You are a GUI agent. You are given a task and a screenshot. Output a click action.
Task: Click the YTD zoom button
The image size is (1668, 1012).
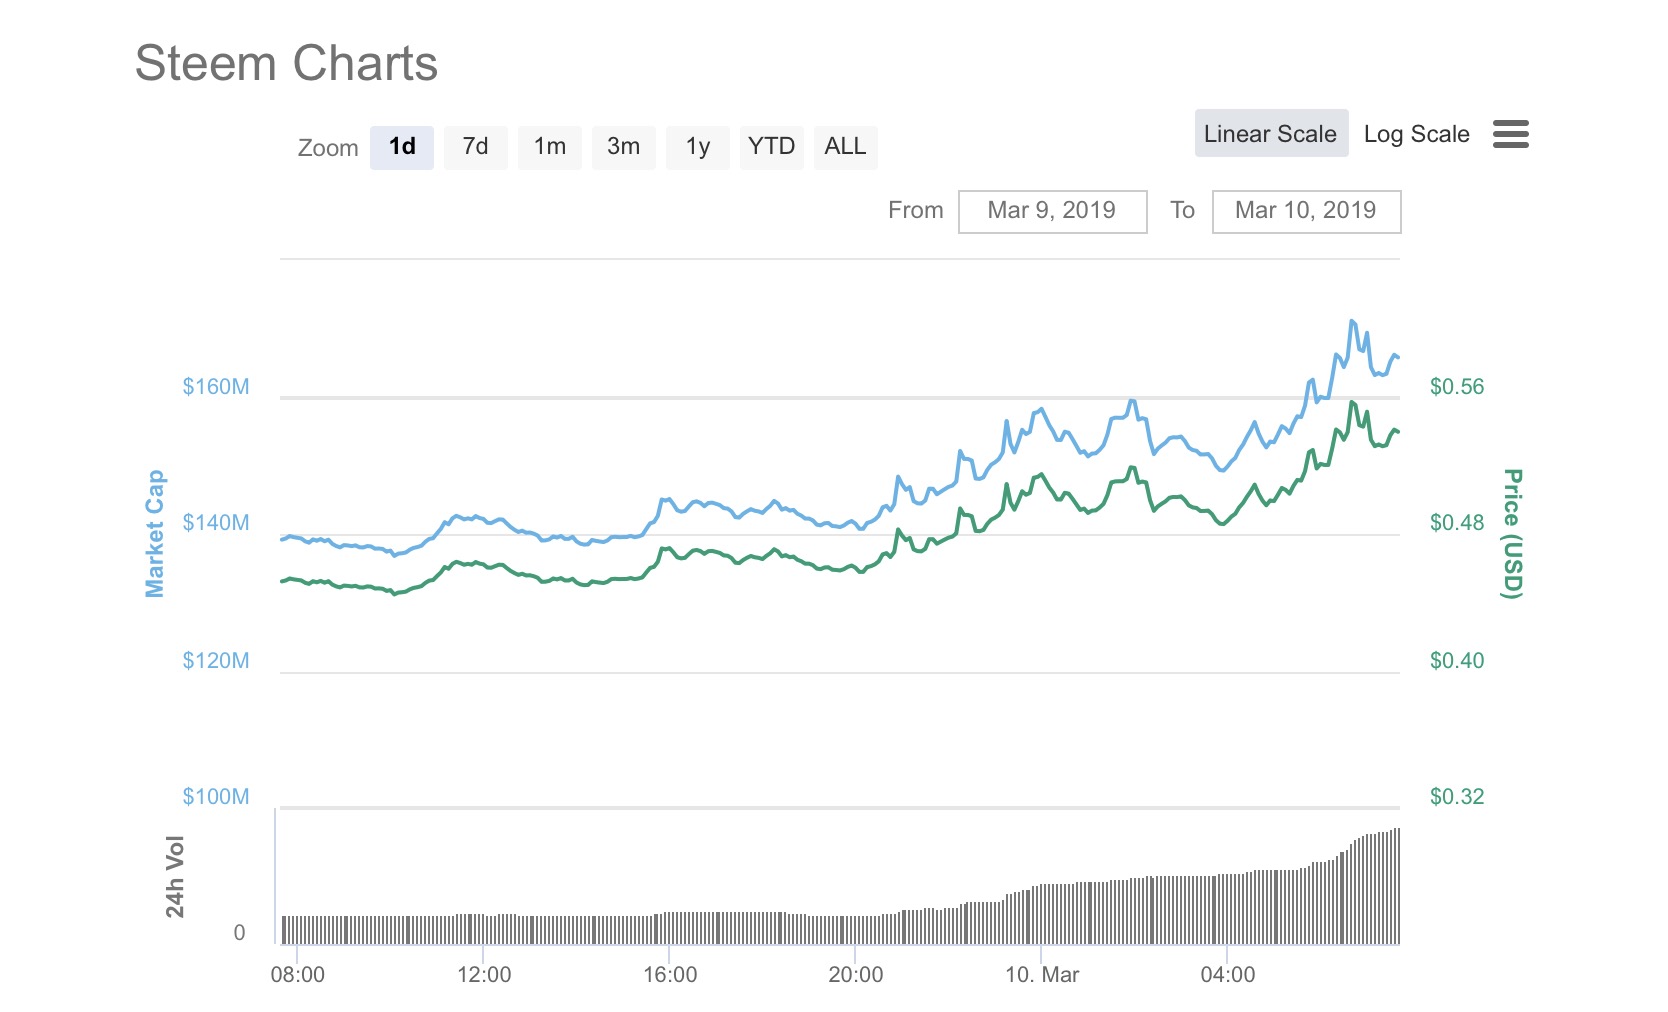tap(771, 147)
